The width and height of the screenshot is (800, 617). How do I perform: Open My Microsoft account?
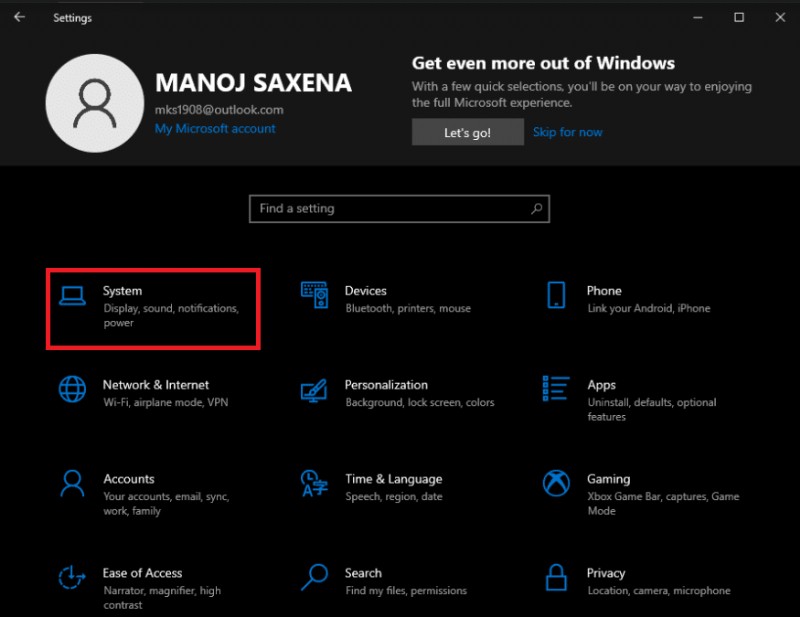(215, 128)
